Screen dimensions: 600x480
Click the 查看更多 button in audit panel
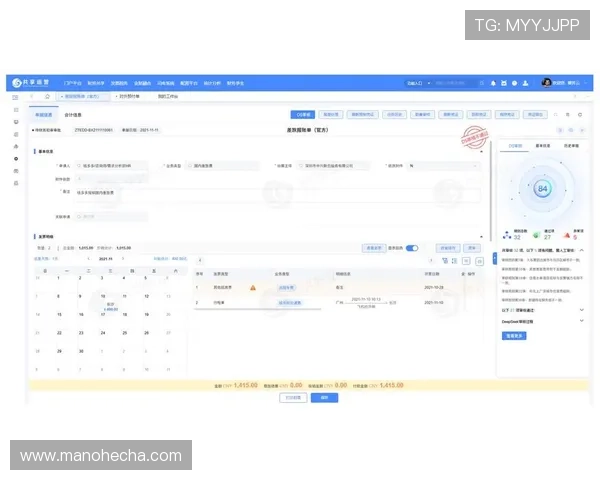[514, 336]
